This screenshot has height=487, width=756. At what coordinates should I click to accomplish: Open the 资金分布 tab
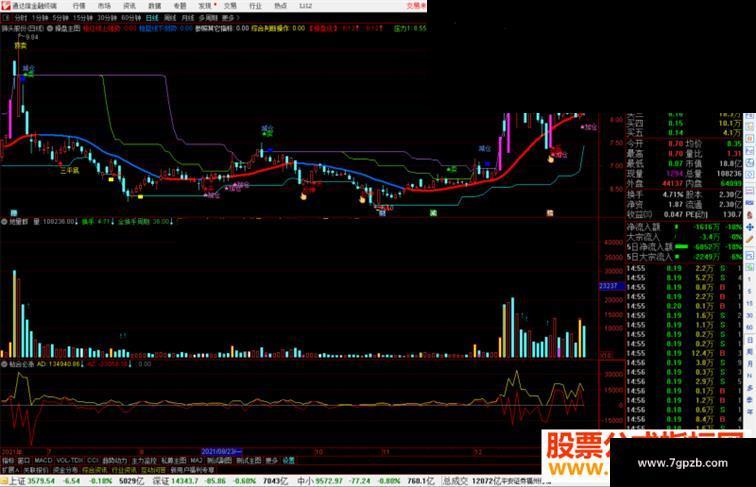click(x=66, y=470)
